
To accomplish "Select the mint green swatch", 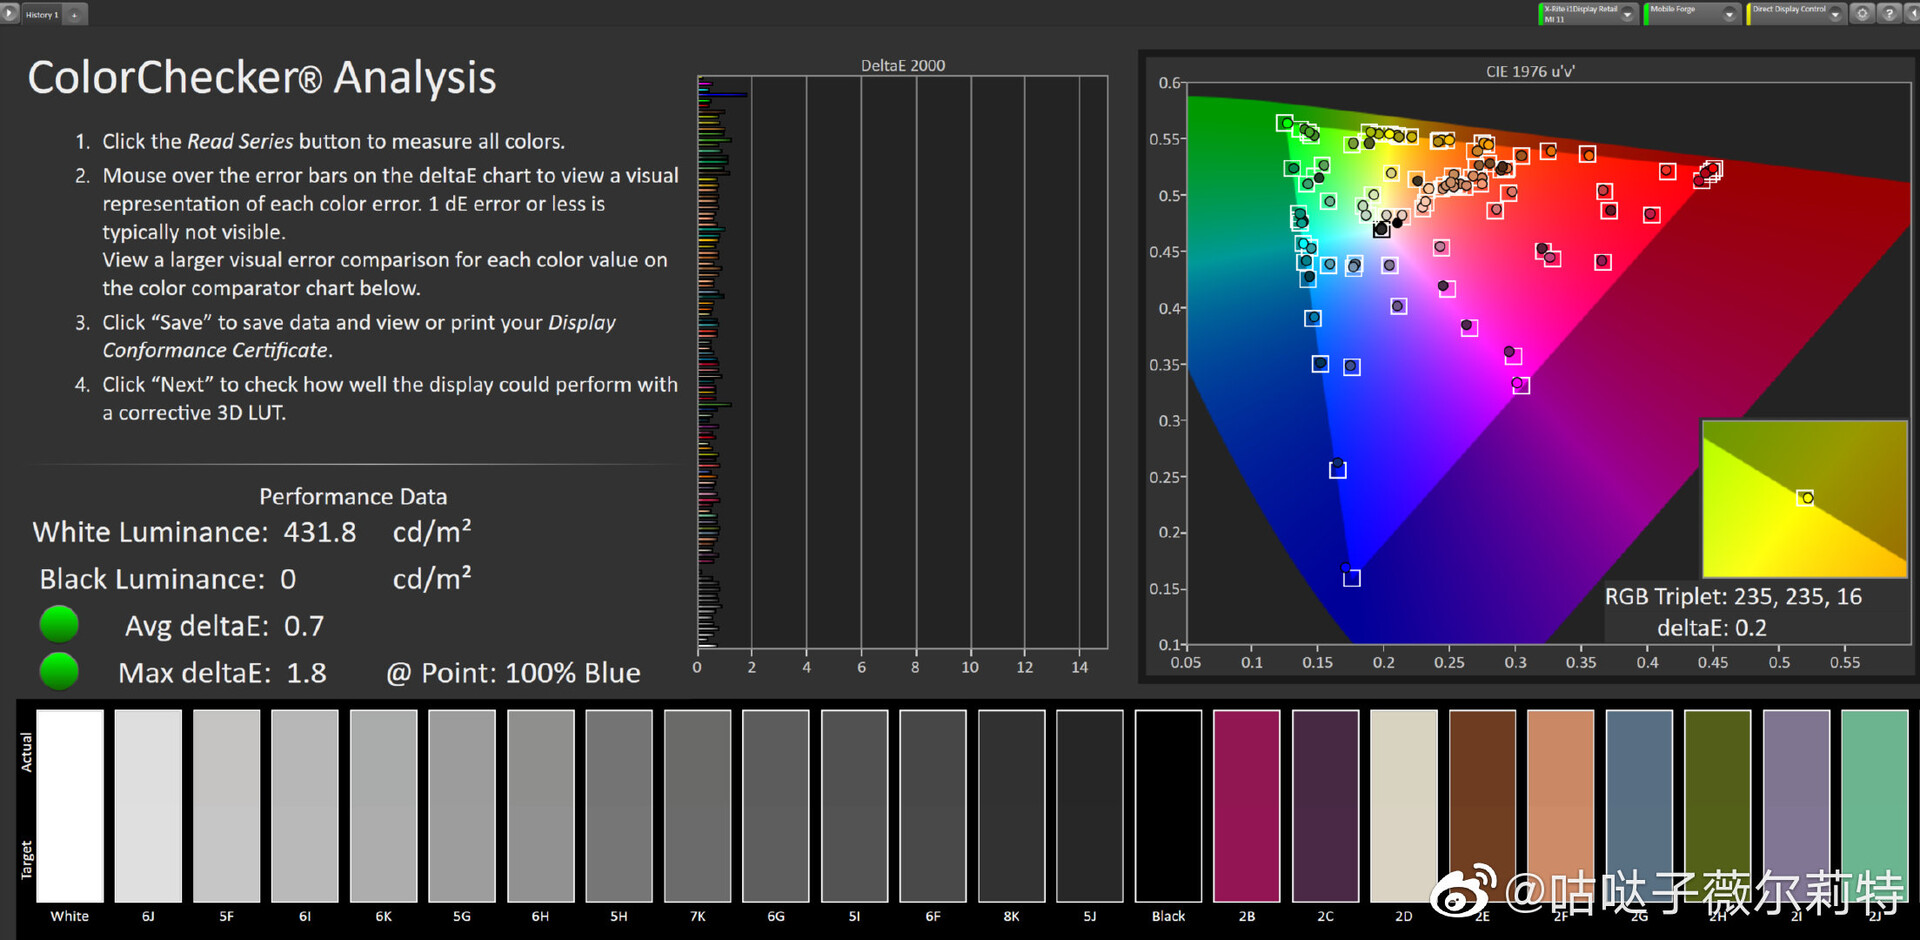I will 1875,806.
